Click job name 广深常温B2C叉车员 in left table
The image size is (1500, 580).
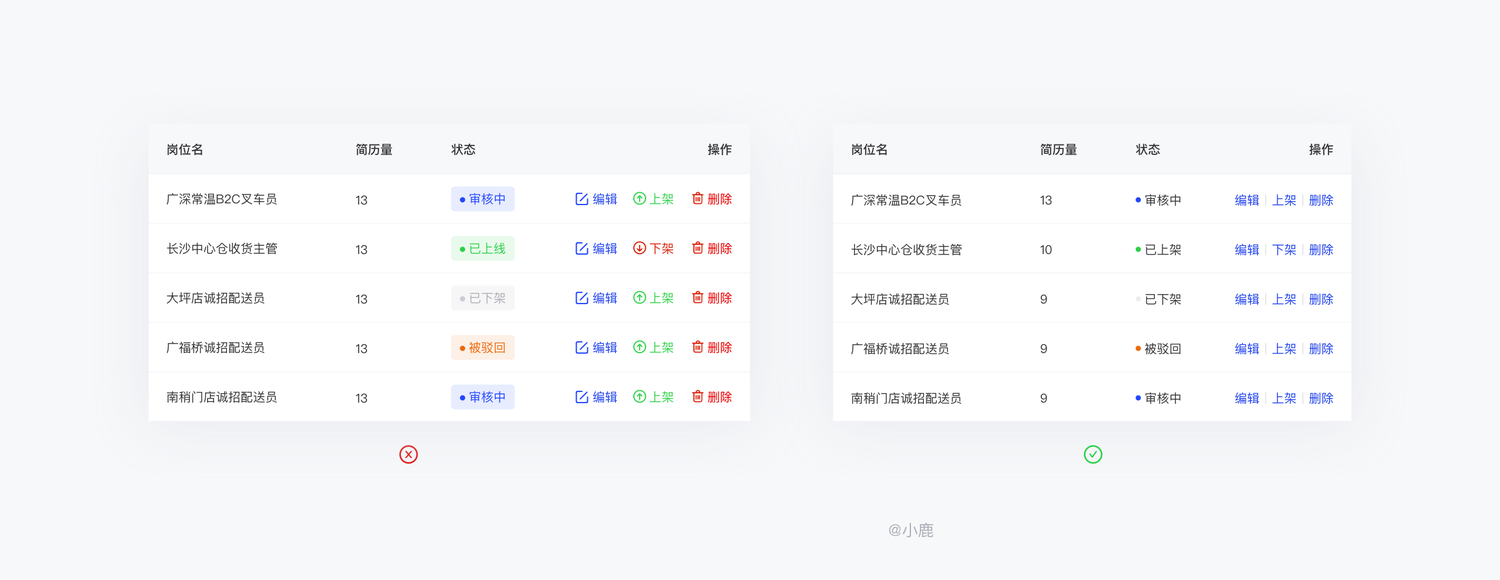222,199
